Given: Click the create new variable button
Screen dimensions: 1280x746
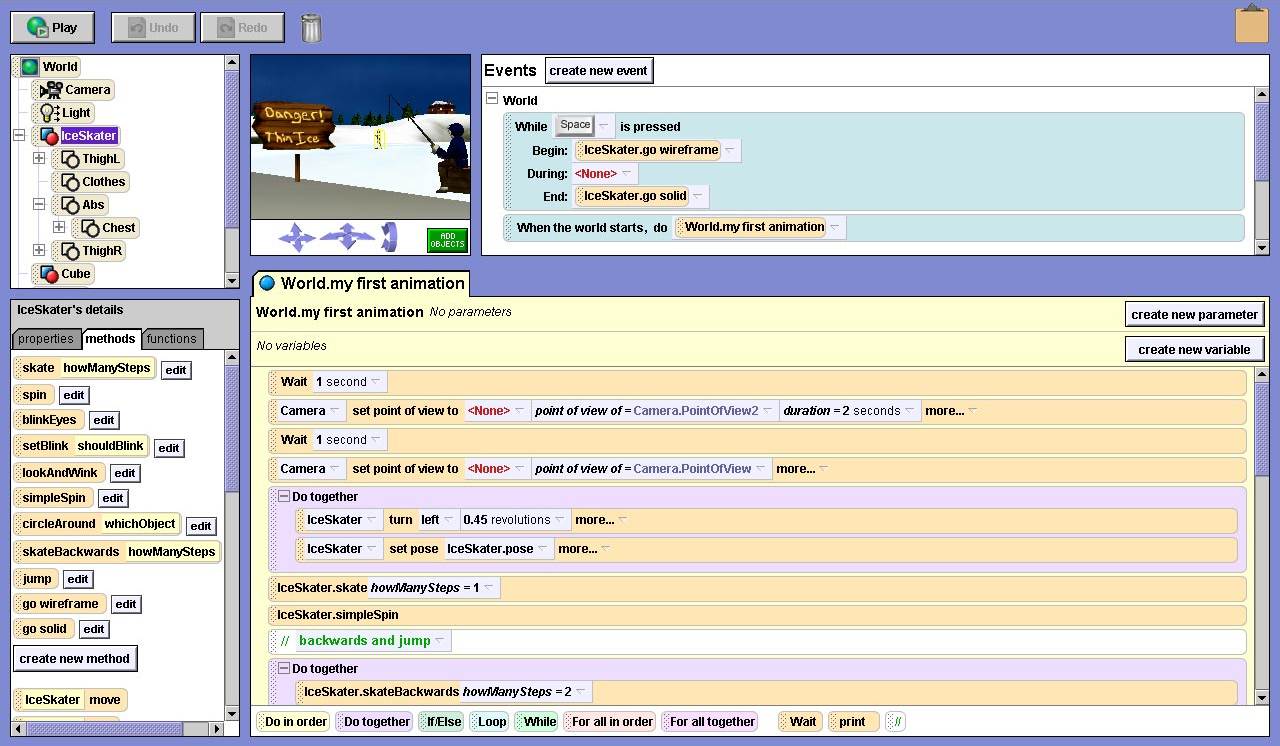Looking at the screenshot, I should click(1194, 349).
